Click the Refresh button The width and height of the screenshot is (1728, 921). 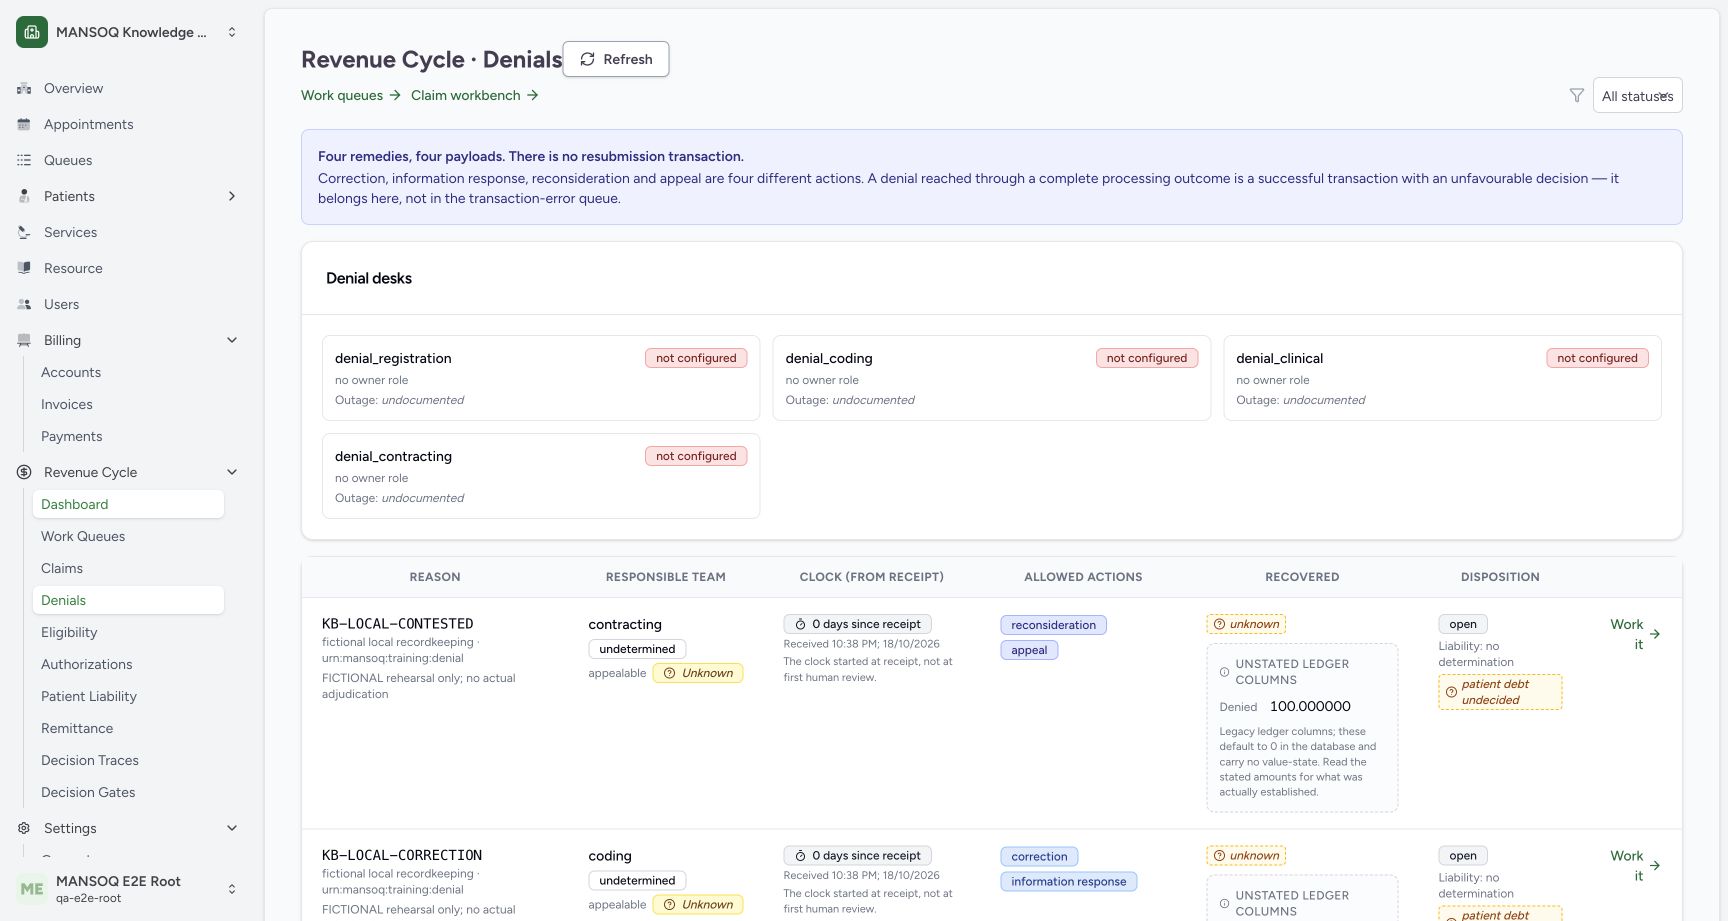coord(616,59)
